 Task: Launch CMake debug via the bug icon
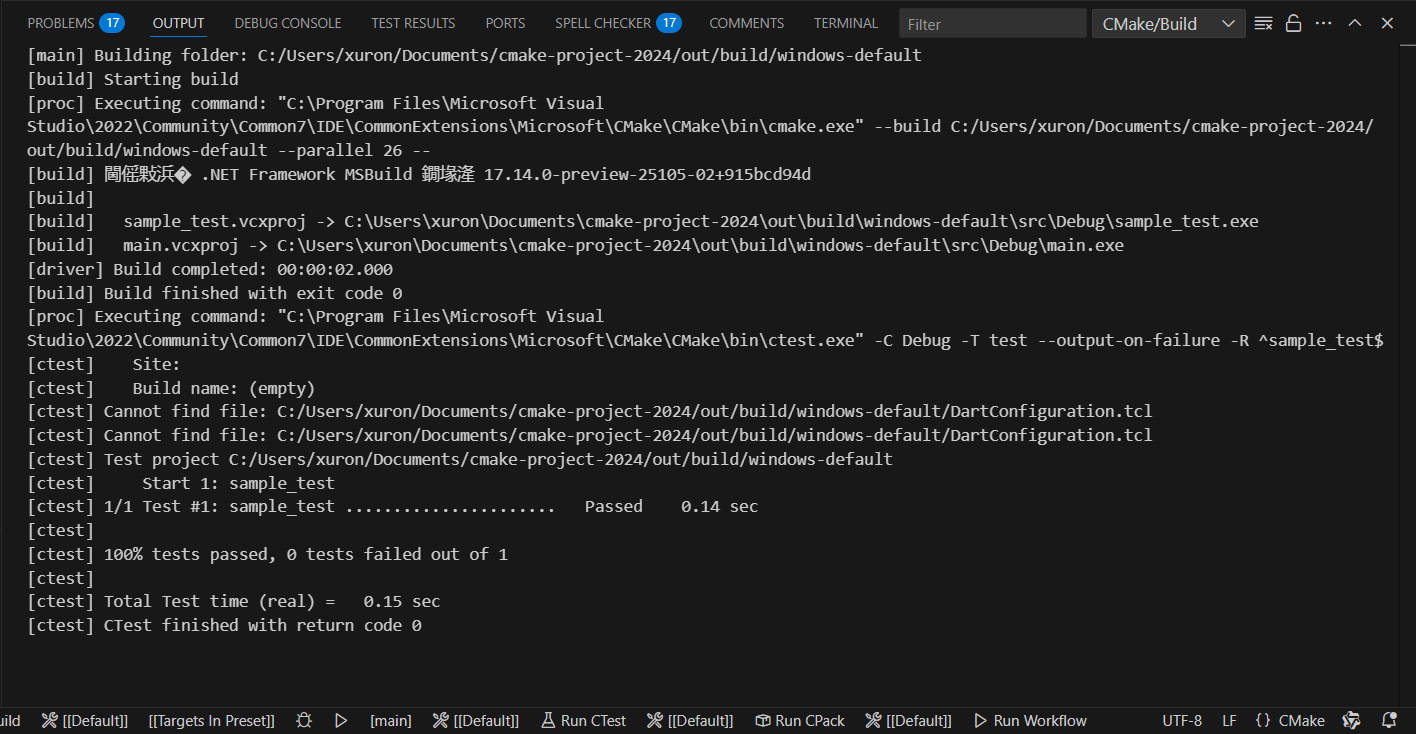pos(304,720)
